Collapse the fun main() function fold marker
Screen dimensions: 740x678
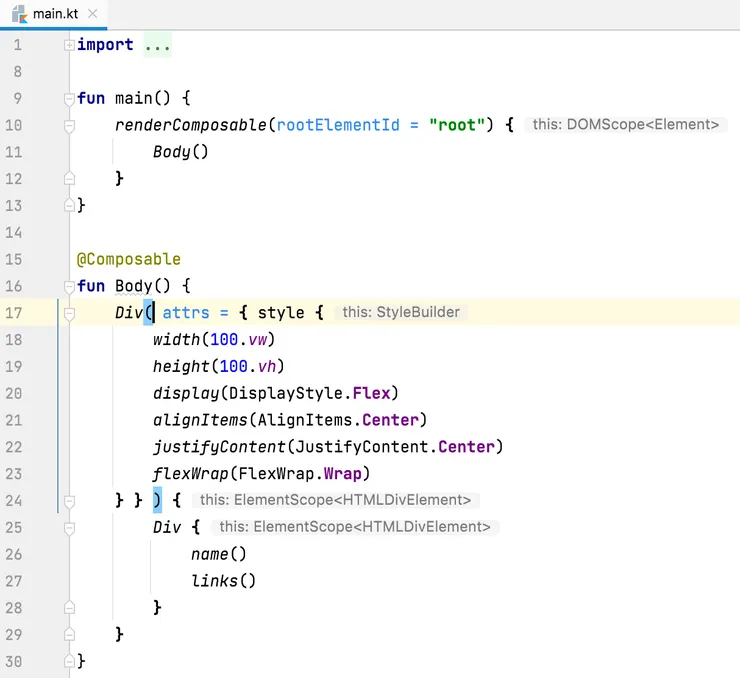click(69, 99)
